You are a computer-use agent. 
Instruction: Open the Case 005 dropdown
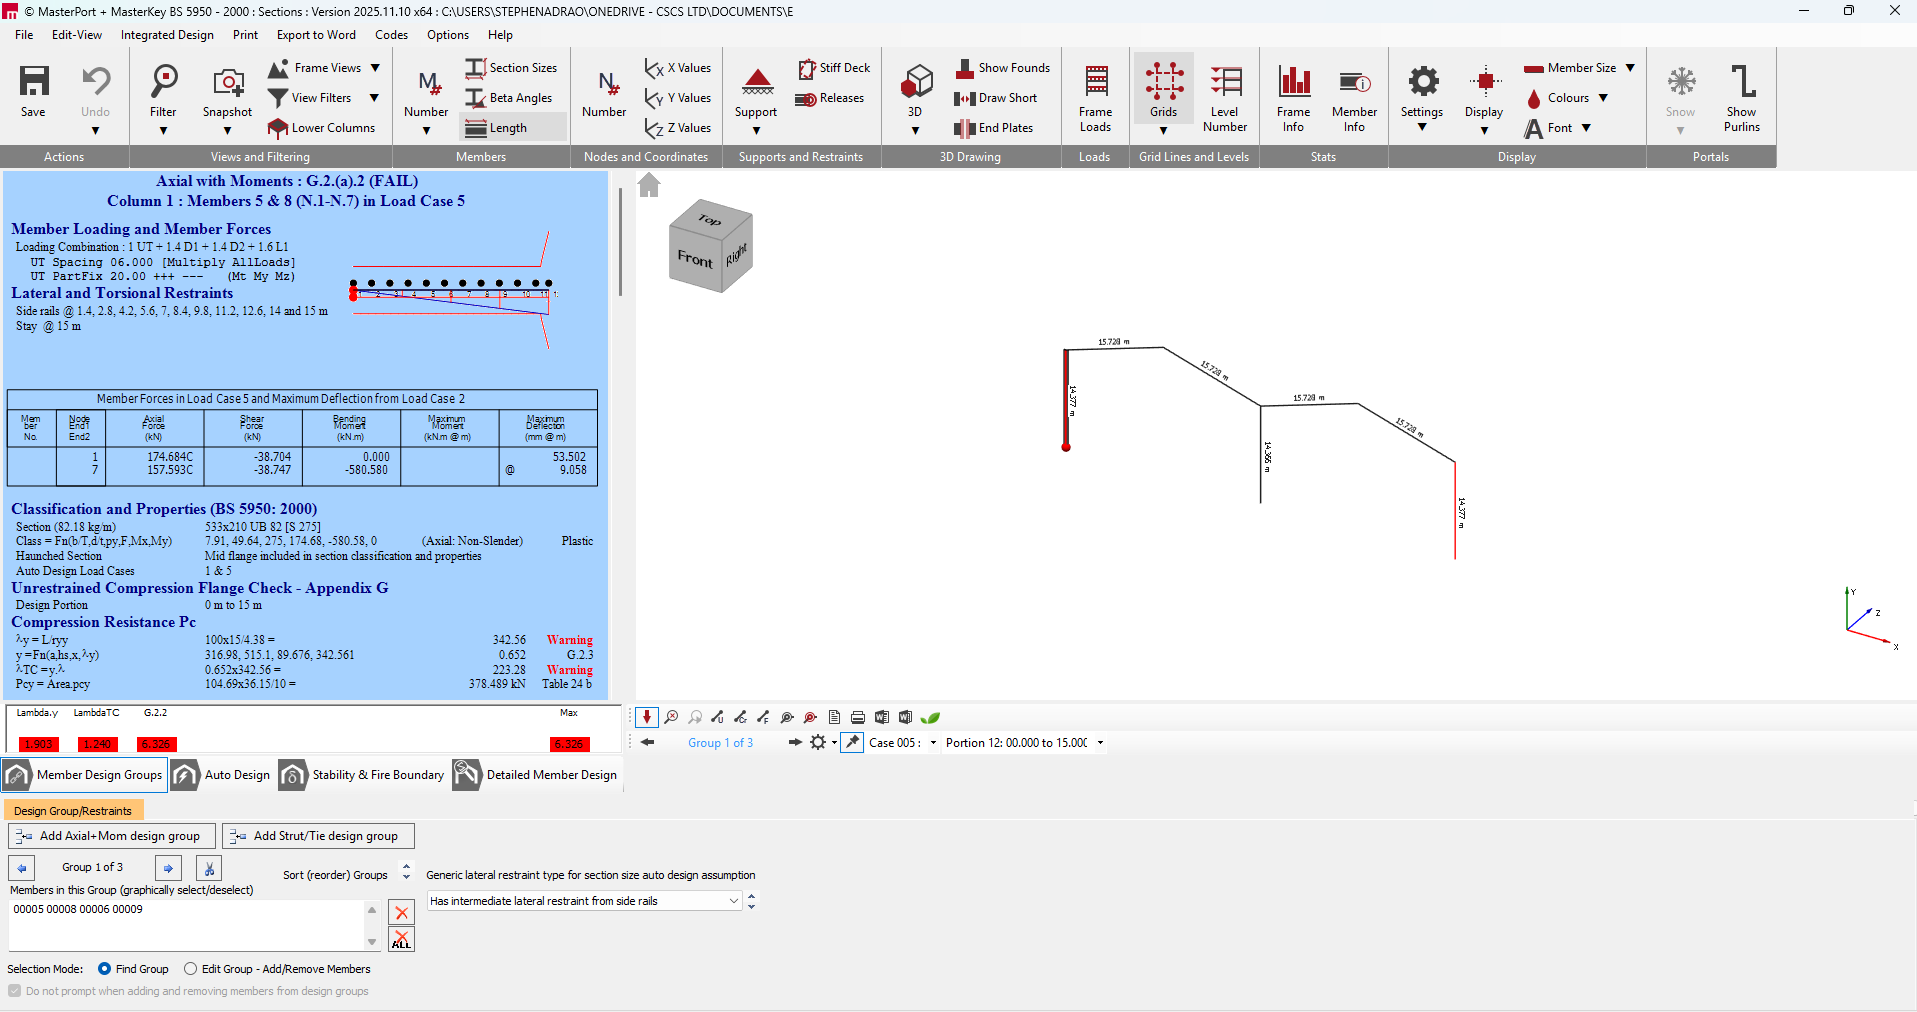pyautogui.click(x=933, y=743)
